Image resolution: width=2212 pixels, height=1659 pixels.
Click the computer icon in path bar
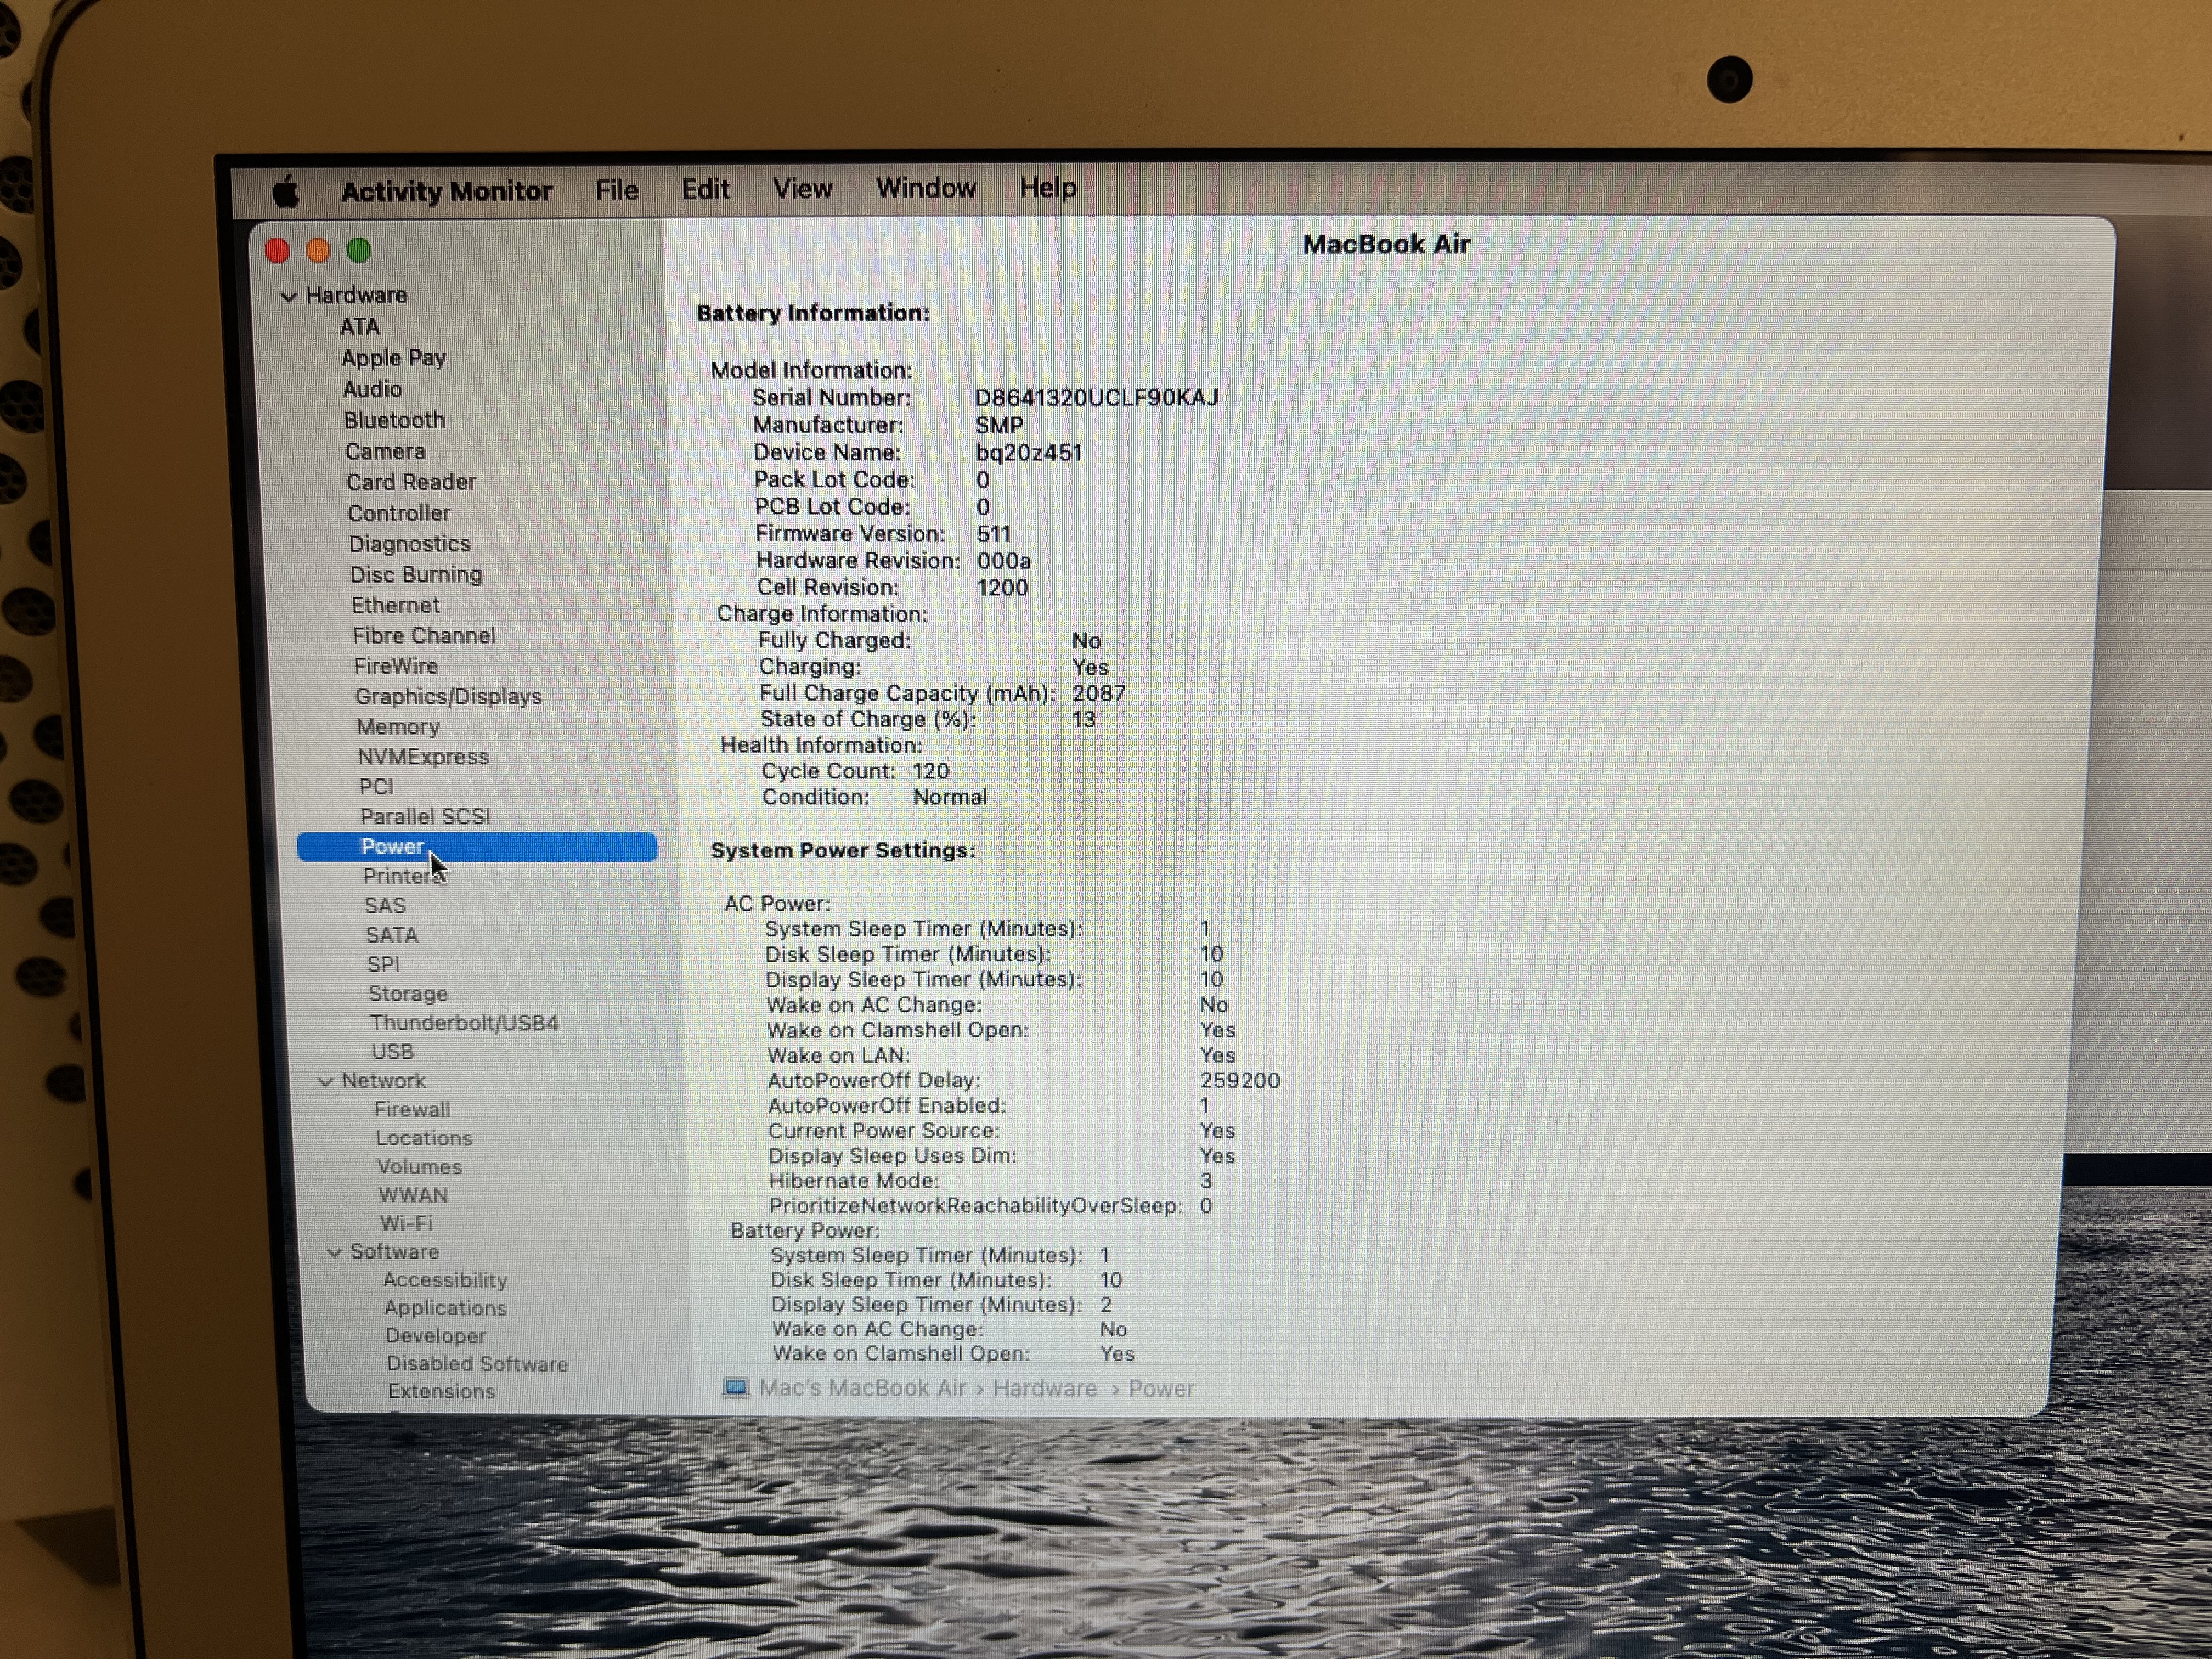tap(736, 1388)
